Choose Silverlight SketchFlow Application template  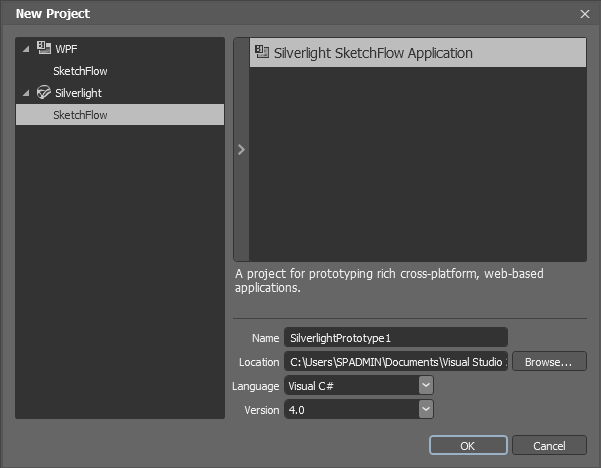point(418,53)
